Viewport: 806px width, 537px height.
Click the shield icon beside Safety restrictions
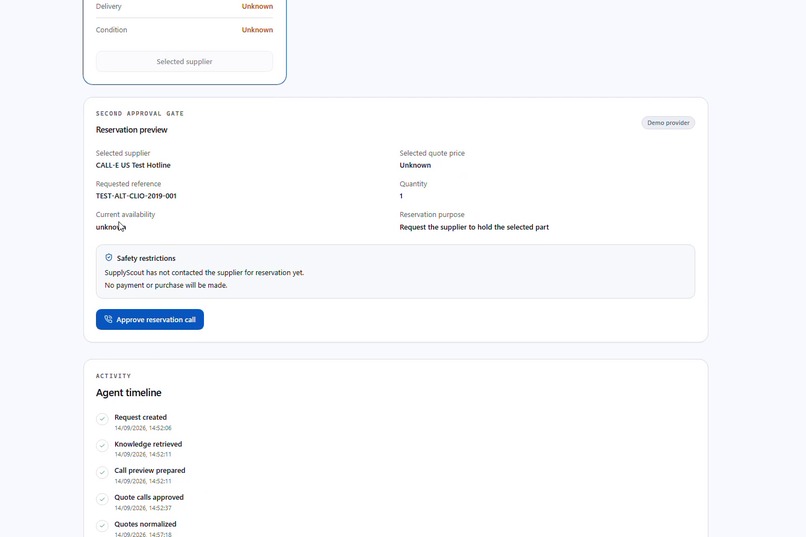pyautogui.click(x=108, y=257)
